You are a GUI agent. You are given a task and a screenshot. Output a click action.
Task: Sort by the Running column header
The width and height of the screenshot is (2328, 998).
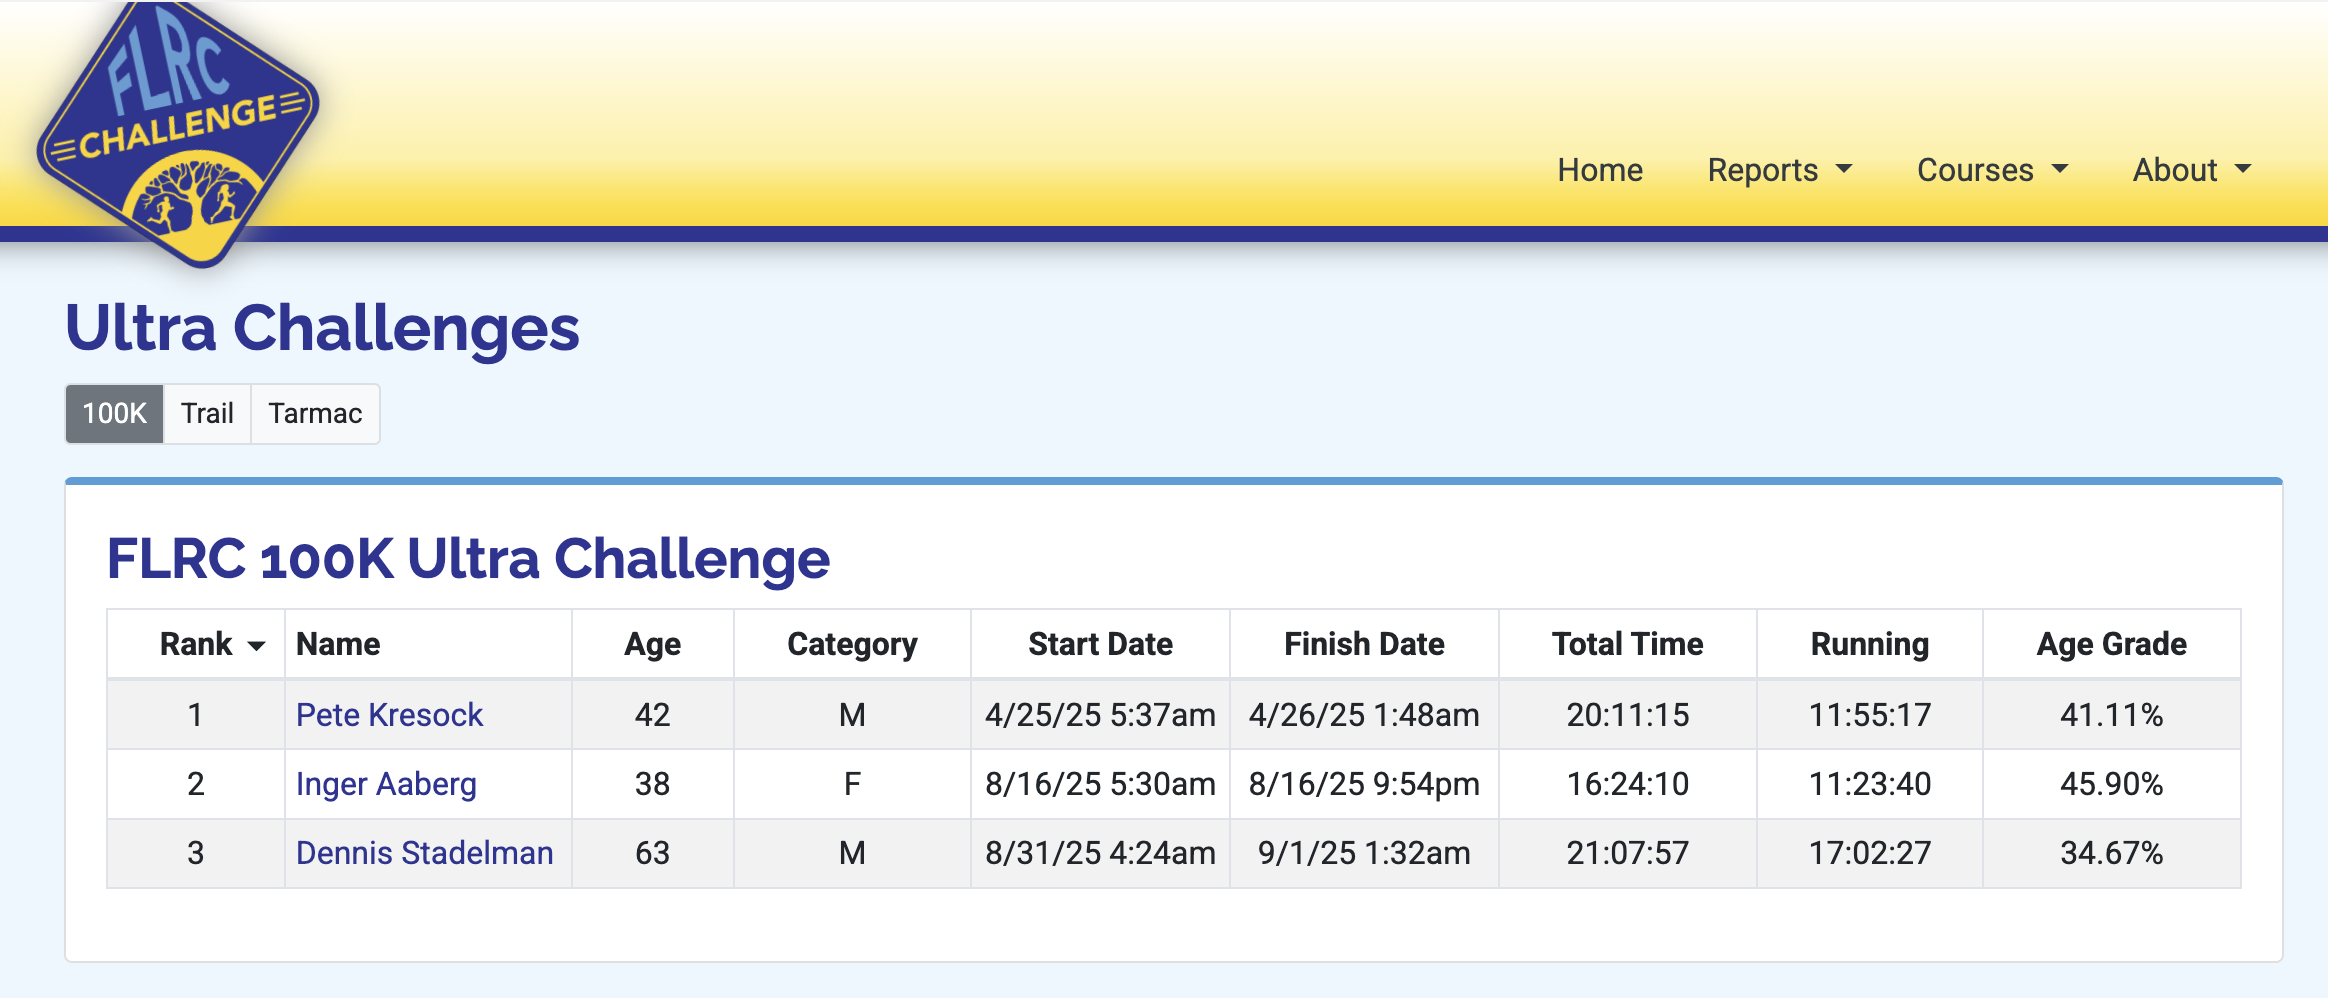(1869, 644)
